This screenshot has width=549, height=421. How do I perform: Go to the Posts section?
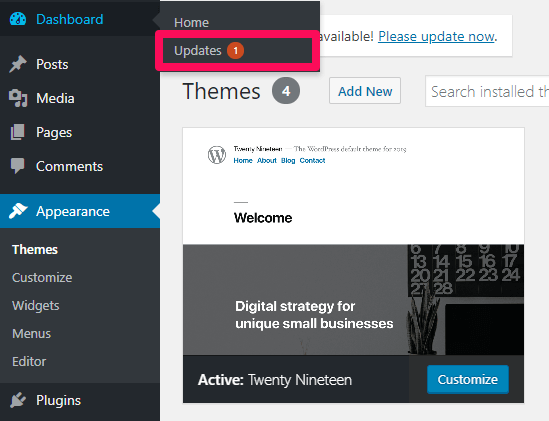pyautogui.click(x=80, y=64)
